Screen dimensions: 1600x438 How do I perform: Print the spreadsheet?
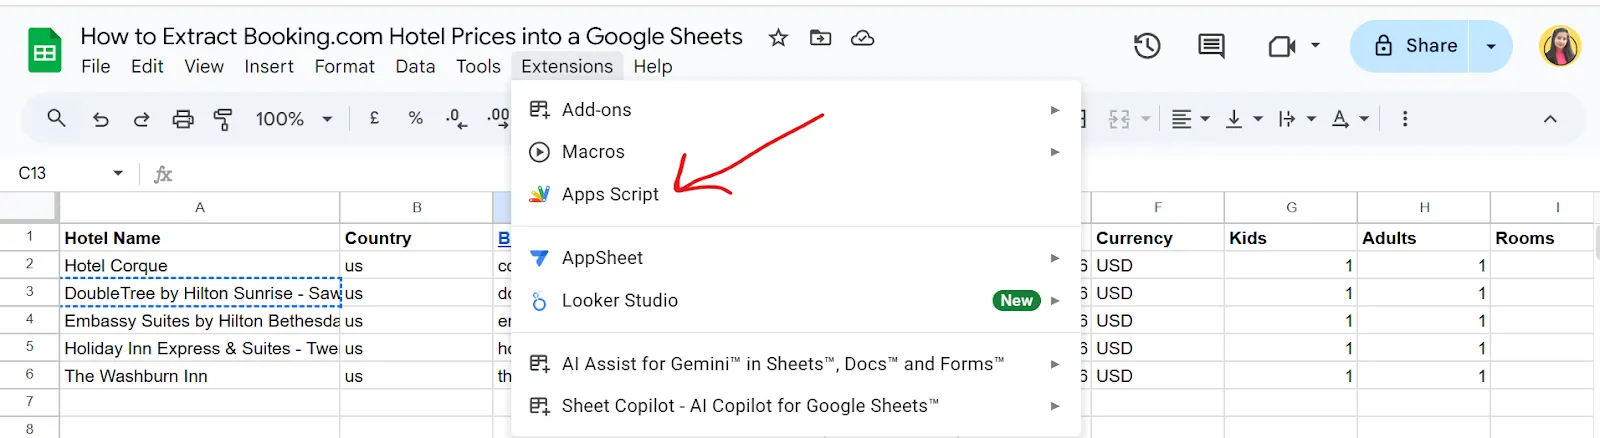click(183, 119)
